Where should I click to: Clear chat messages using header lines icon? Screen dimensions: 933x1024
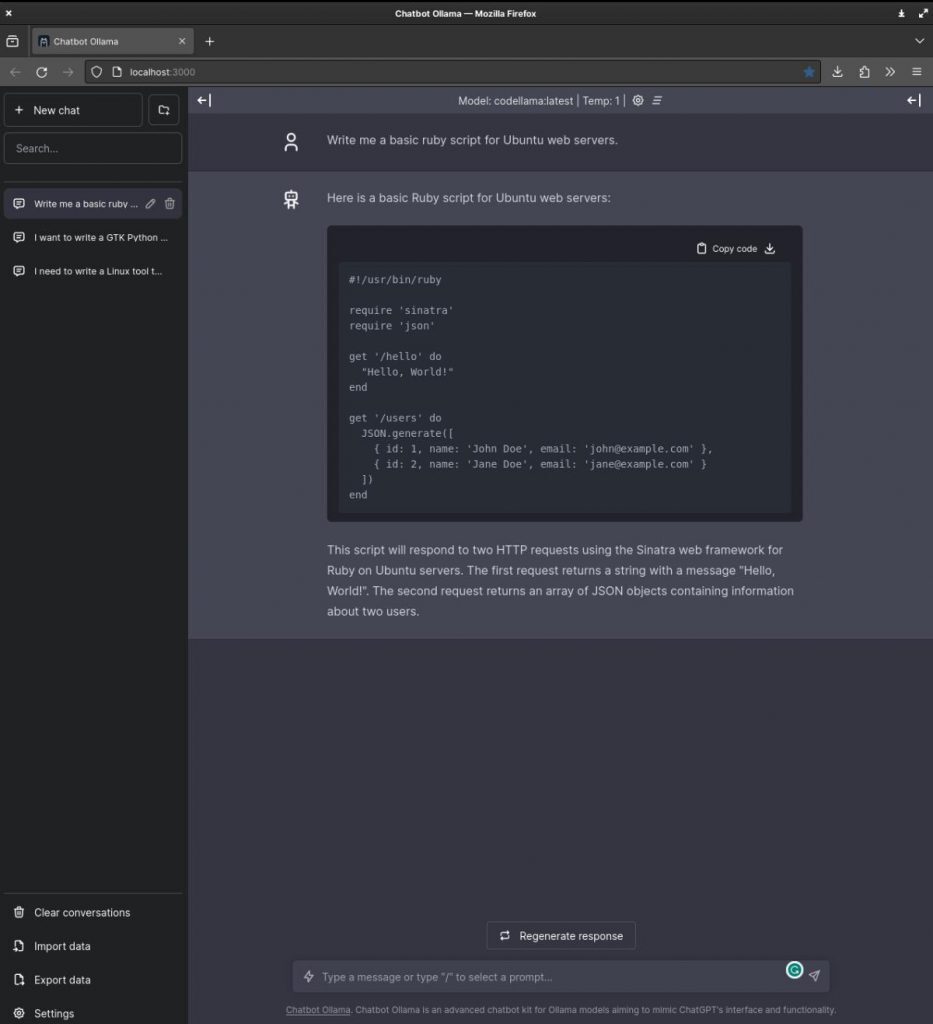[657, 101]
